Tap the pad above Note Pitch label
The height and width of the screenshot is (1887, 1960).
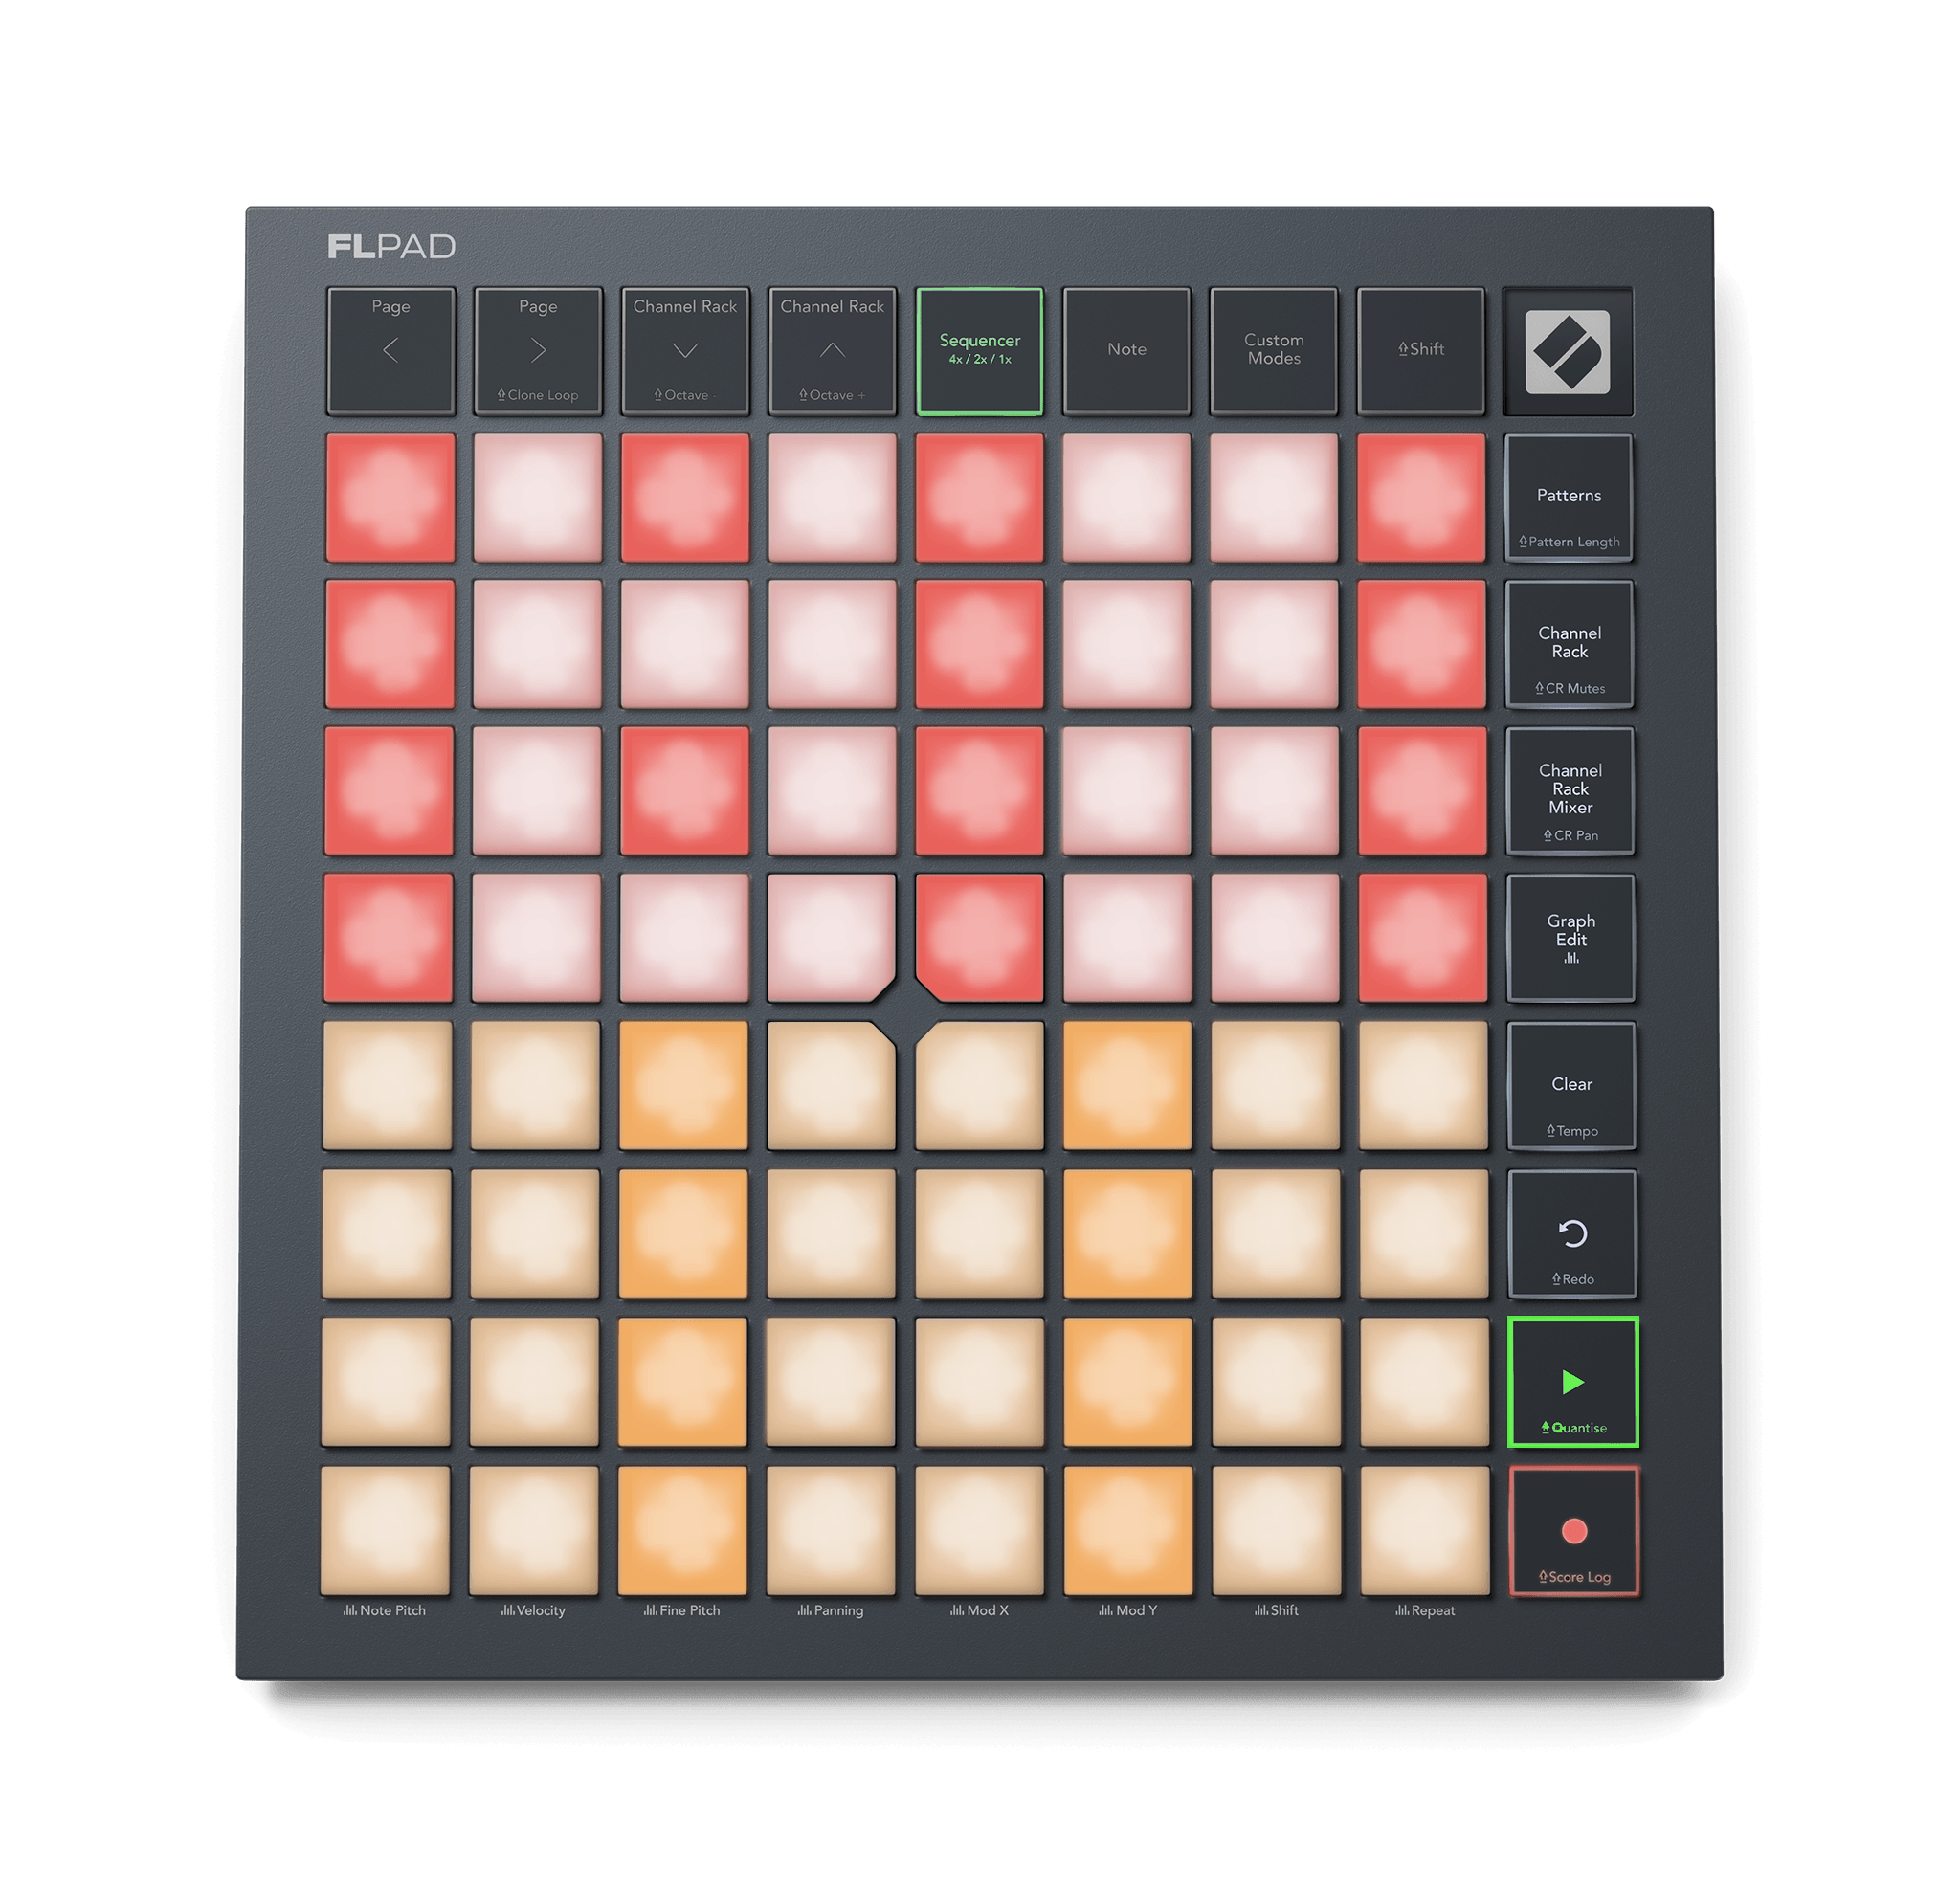tap(385, 1530)
